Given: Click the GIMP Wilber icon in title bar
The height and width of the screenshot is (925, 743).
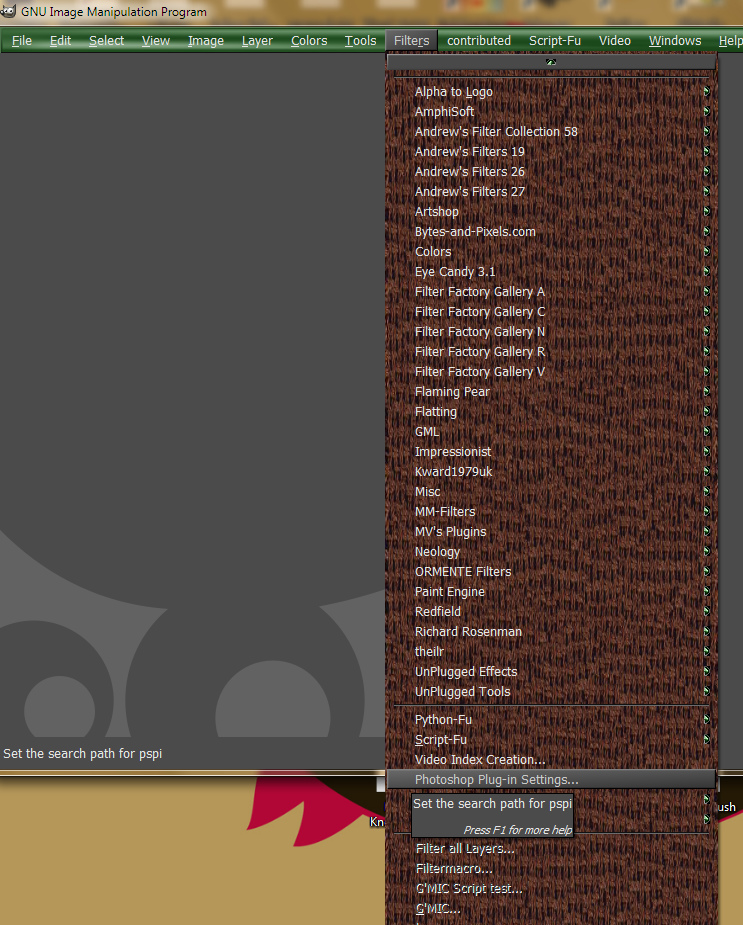Looking at the screenshot, I should pyautogui.click(x=8, y=11).
